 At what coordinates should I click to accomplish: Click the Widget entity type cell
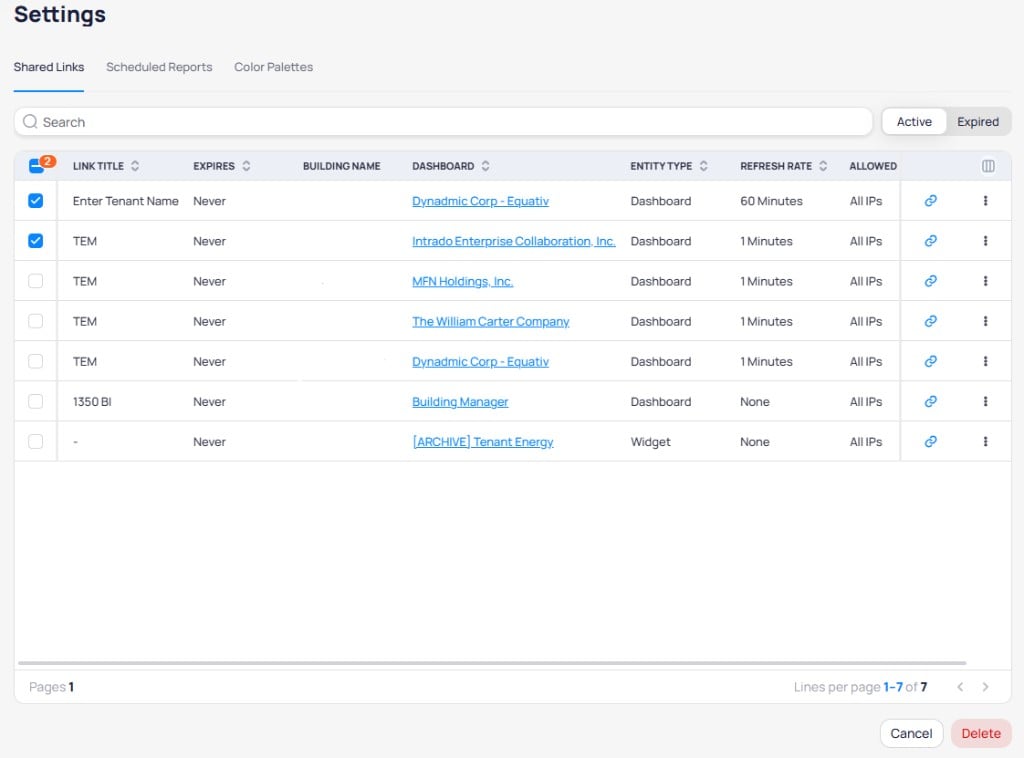[650, 442]
